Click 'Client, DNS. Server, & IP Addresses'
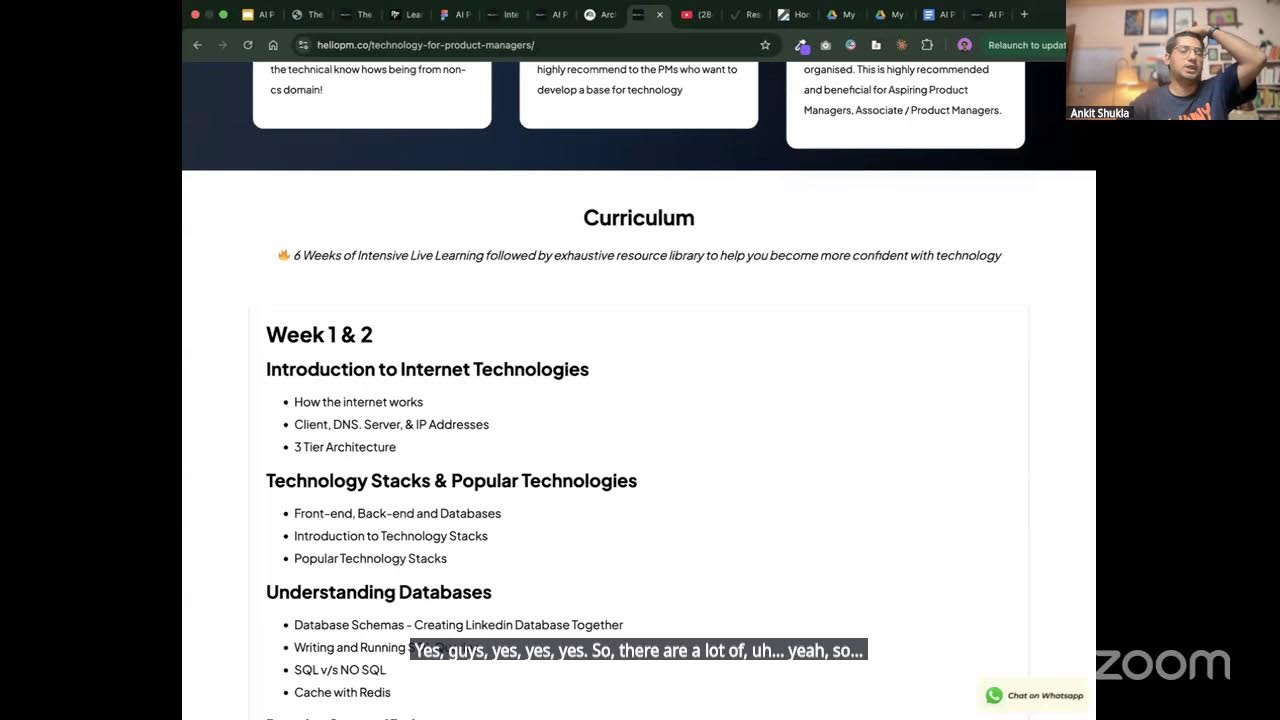 (x=391, y=424)
